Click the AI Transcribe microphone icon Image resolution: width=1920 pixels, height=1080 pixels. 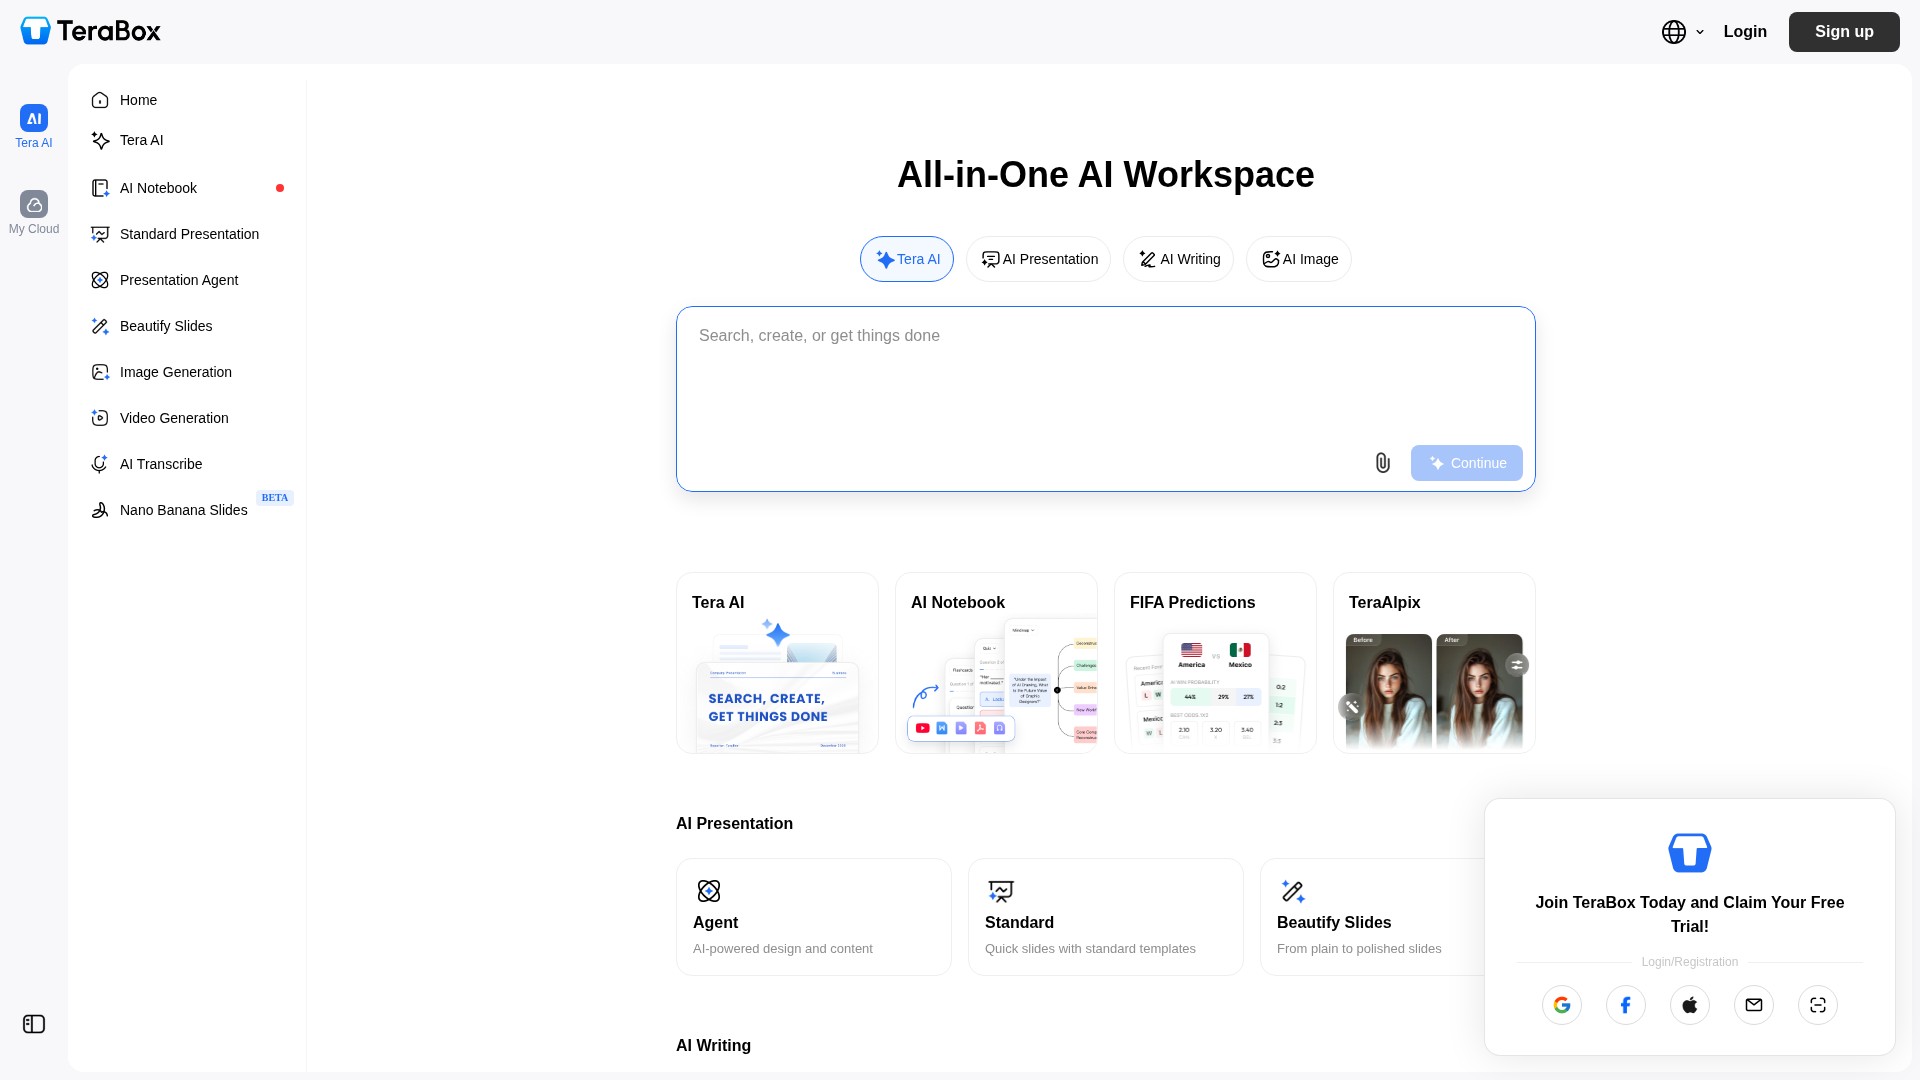click(100, 464)
